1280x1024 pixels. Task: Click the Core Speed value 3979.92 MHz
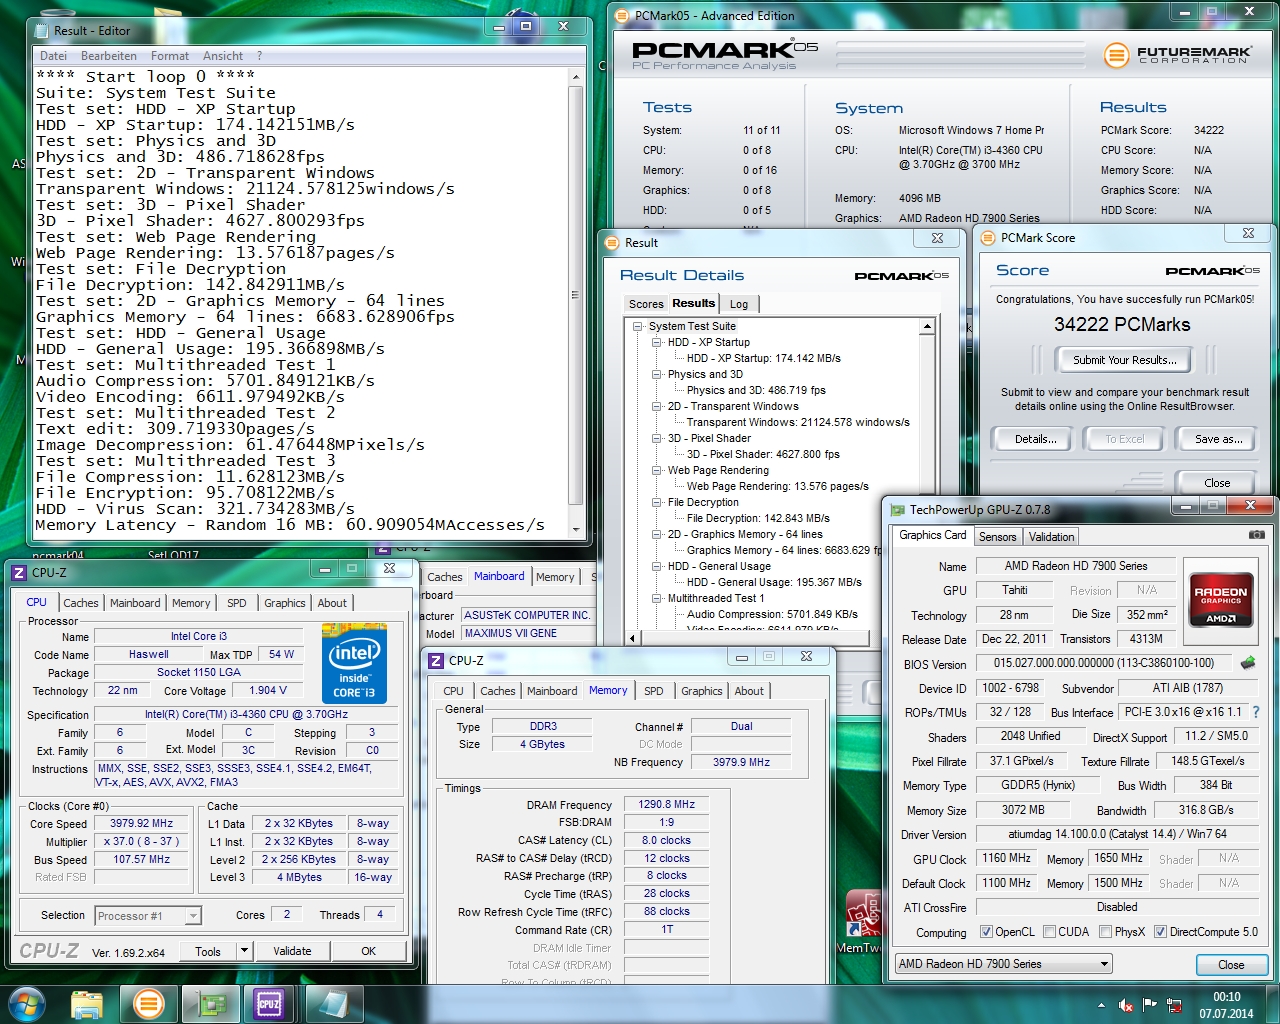[141, 824]
